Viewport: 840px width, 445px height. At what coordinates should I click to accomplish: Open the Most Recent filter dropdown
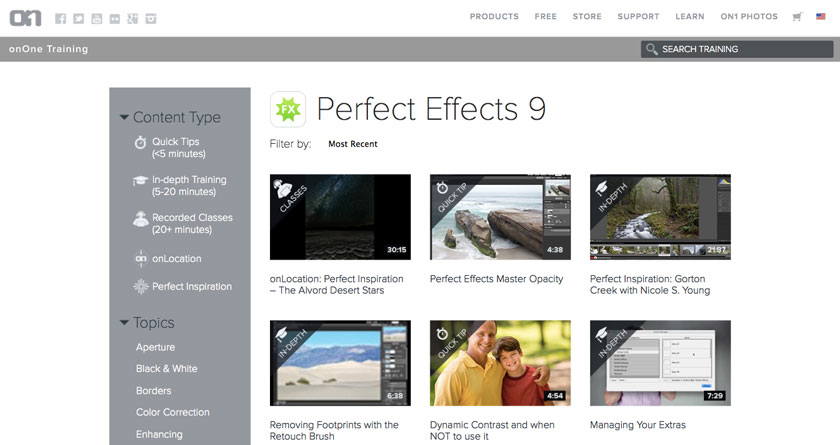352,144
